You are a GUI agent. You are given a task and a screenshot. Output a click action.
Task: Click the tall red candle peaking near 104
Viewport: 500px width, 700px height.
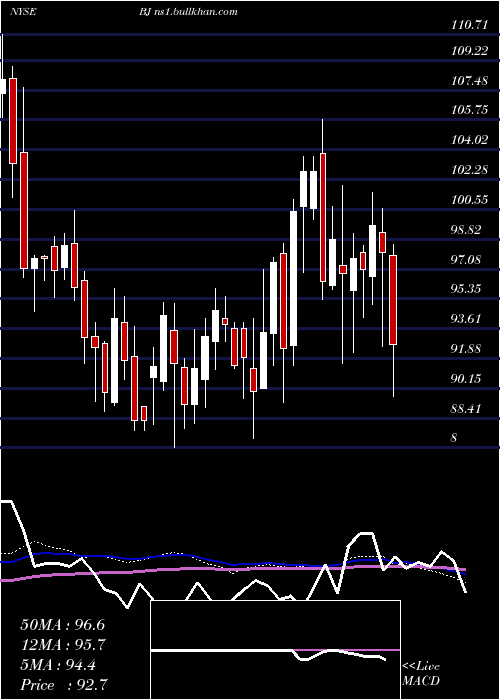click(x=323, y=217)
